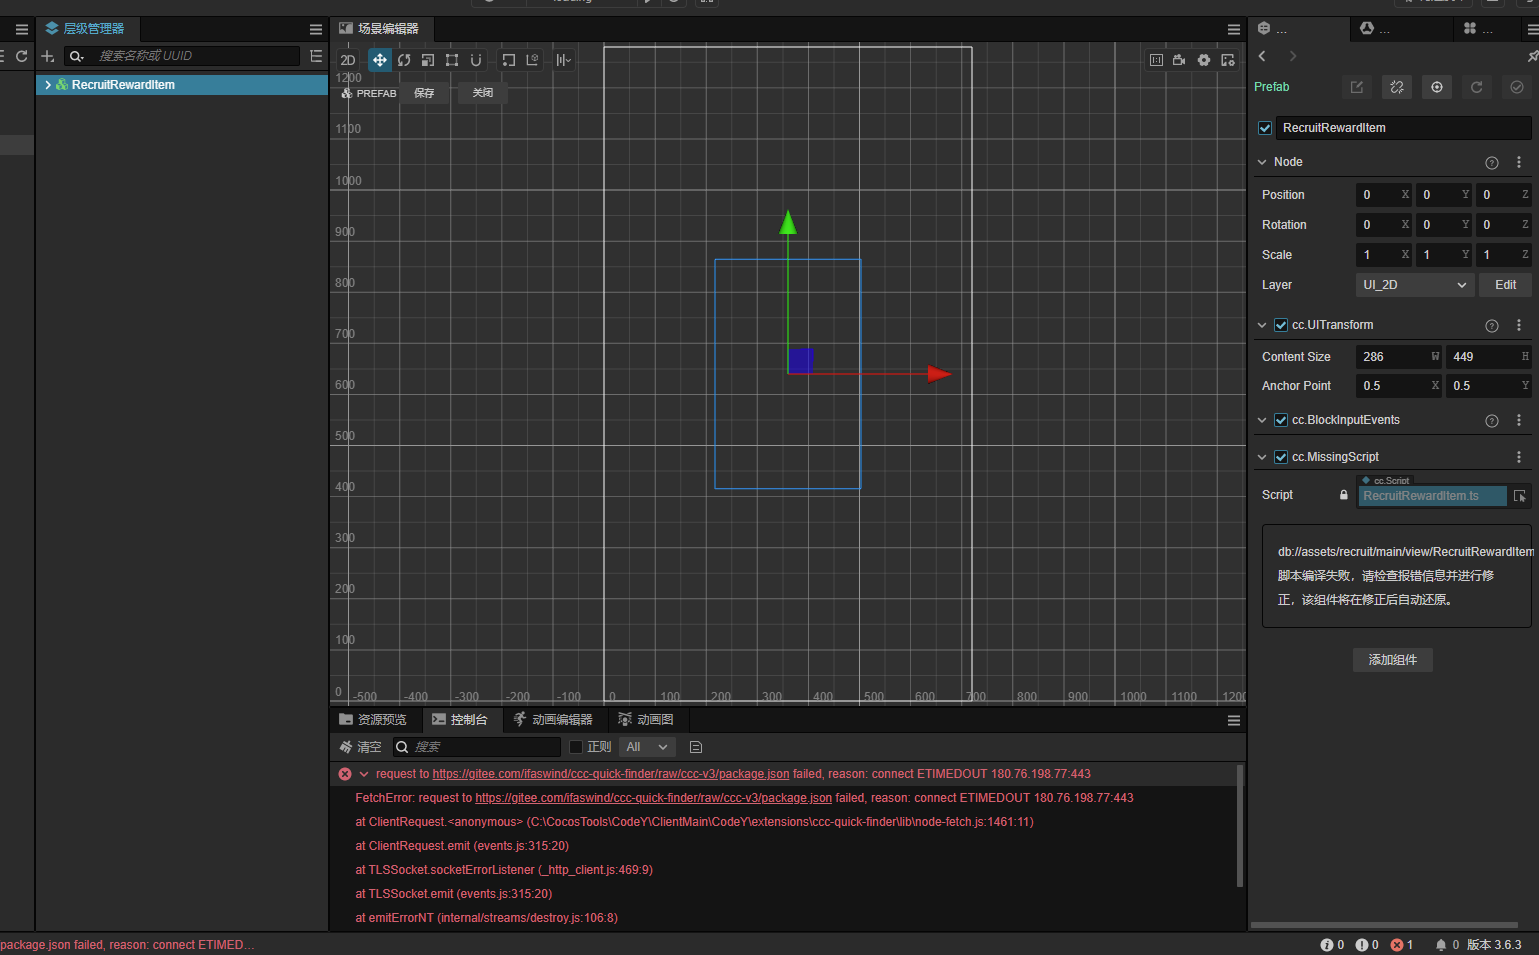Viewport: 1539px width, 955px height.
Task: Click the edit prefab icon
Action: pos(1357,87)
